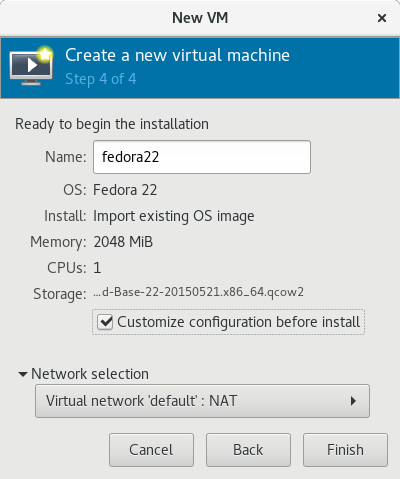The image size is (400, 479).
Task: Click the 'Import existing OS image' text
Action: (174, 216)
